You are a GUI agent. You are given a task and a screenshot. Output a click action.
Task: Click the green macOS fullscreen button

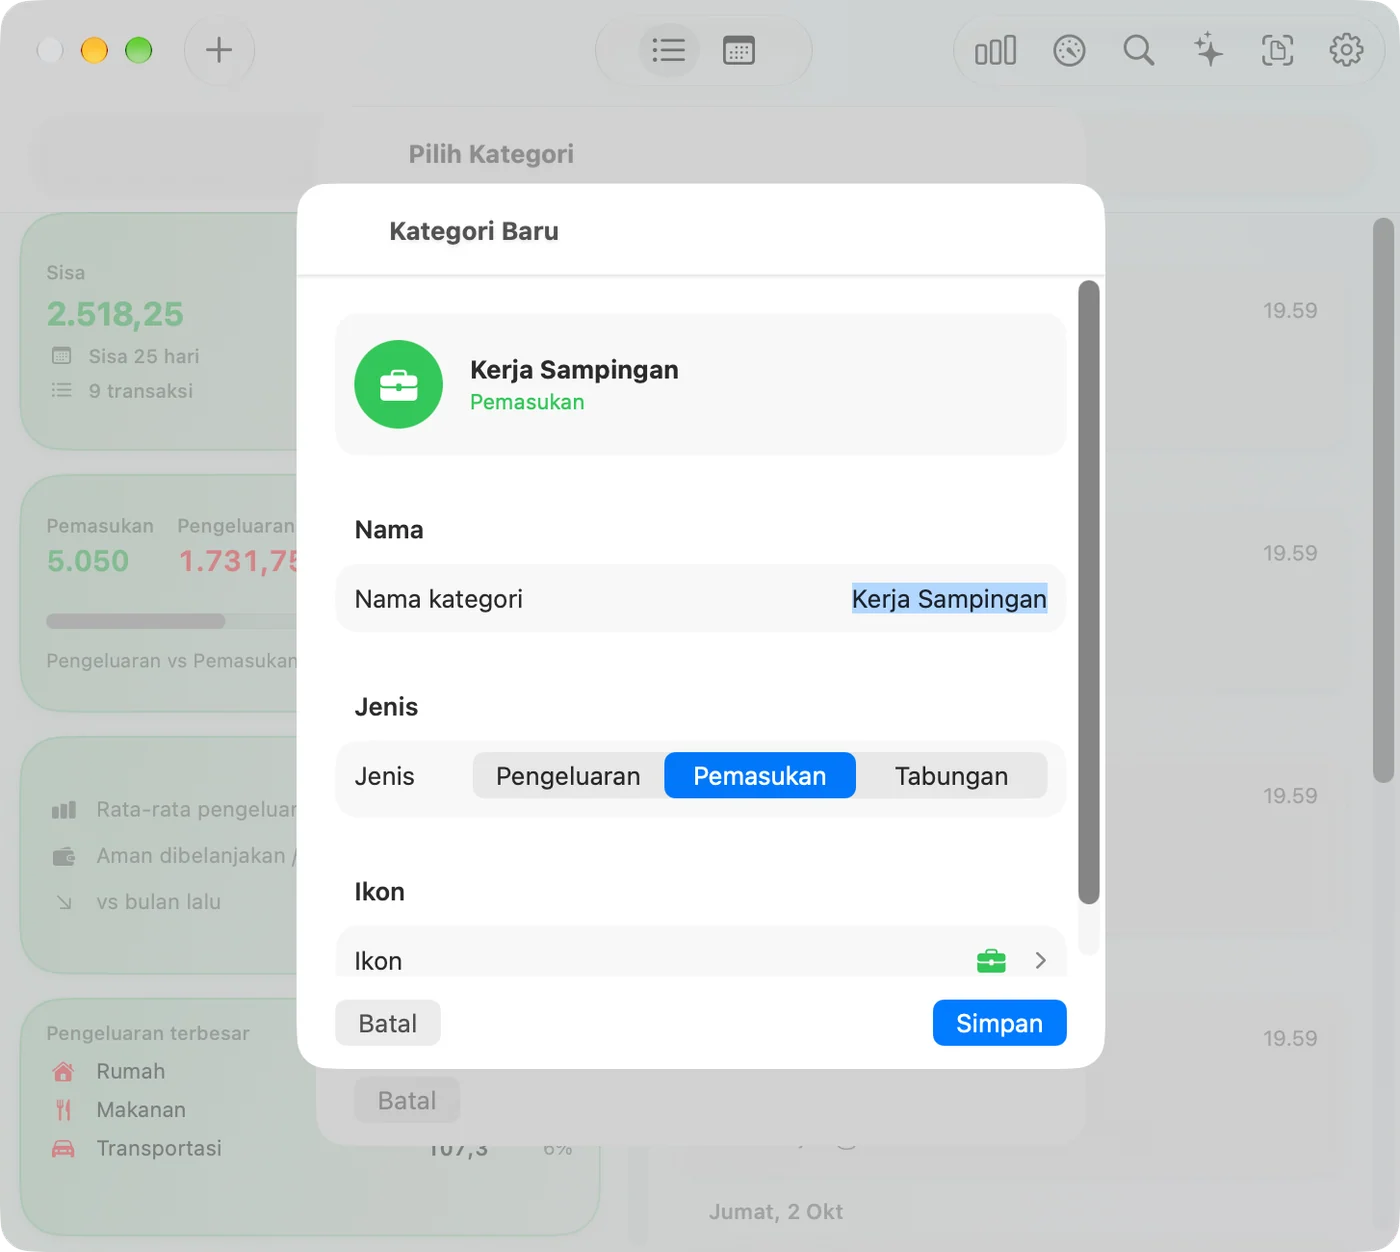139,50
